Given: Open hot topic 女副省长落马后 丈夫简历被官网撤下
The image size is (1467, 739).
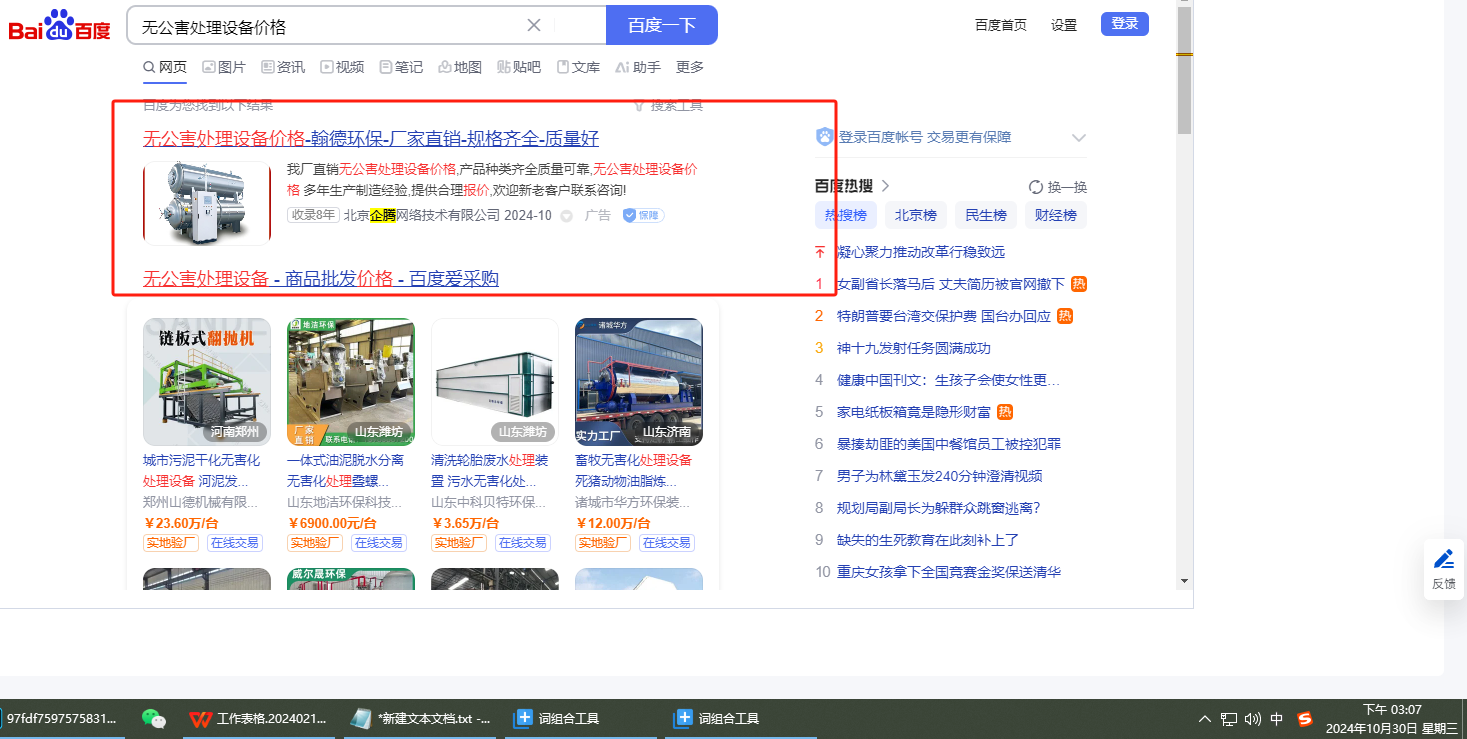Looking at the screenshot, I should 951,284.
